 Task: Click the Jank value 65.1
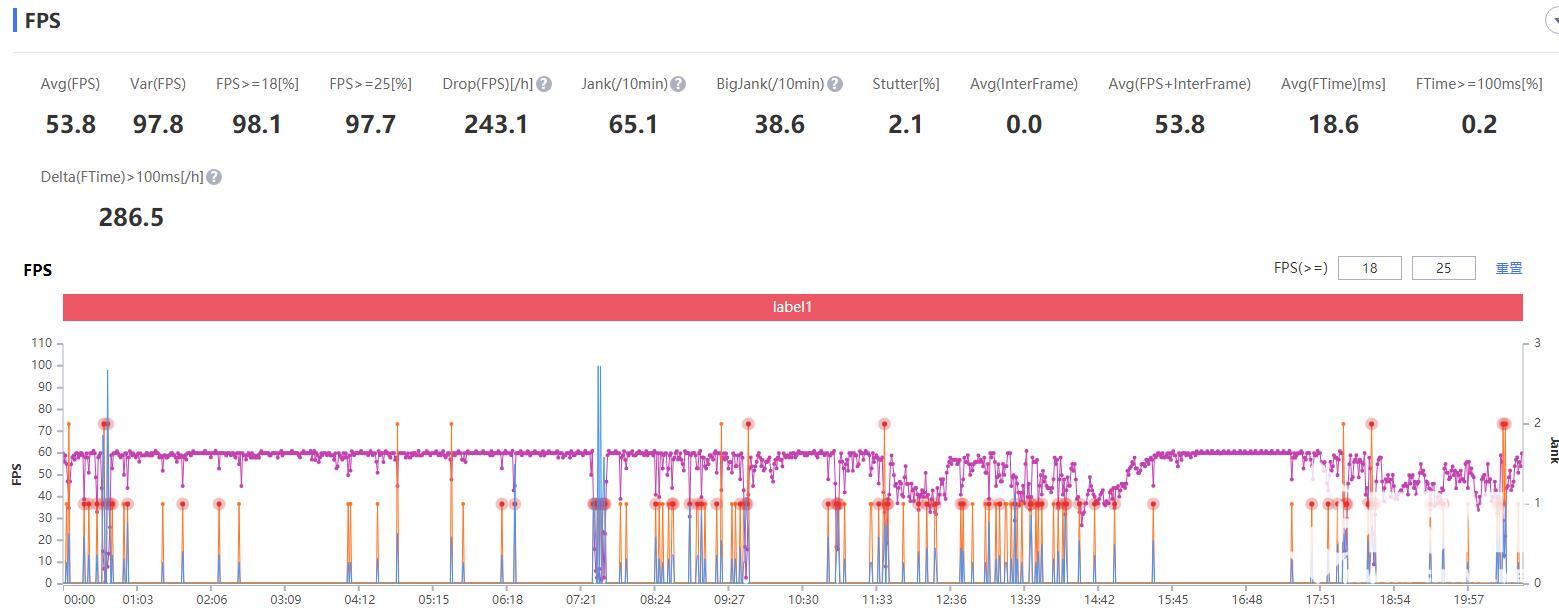[633, 125]
